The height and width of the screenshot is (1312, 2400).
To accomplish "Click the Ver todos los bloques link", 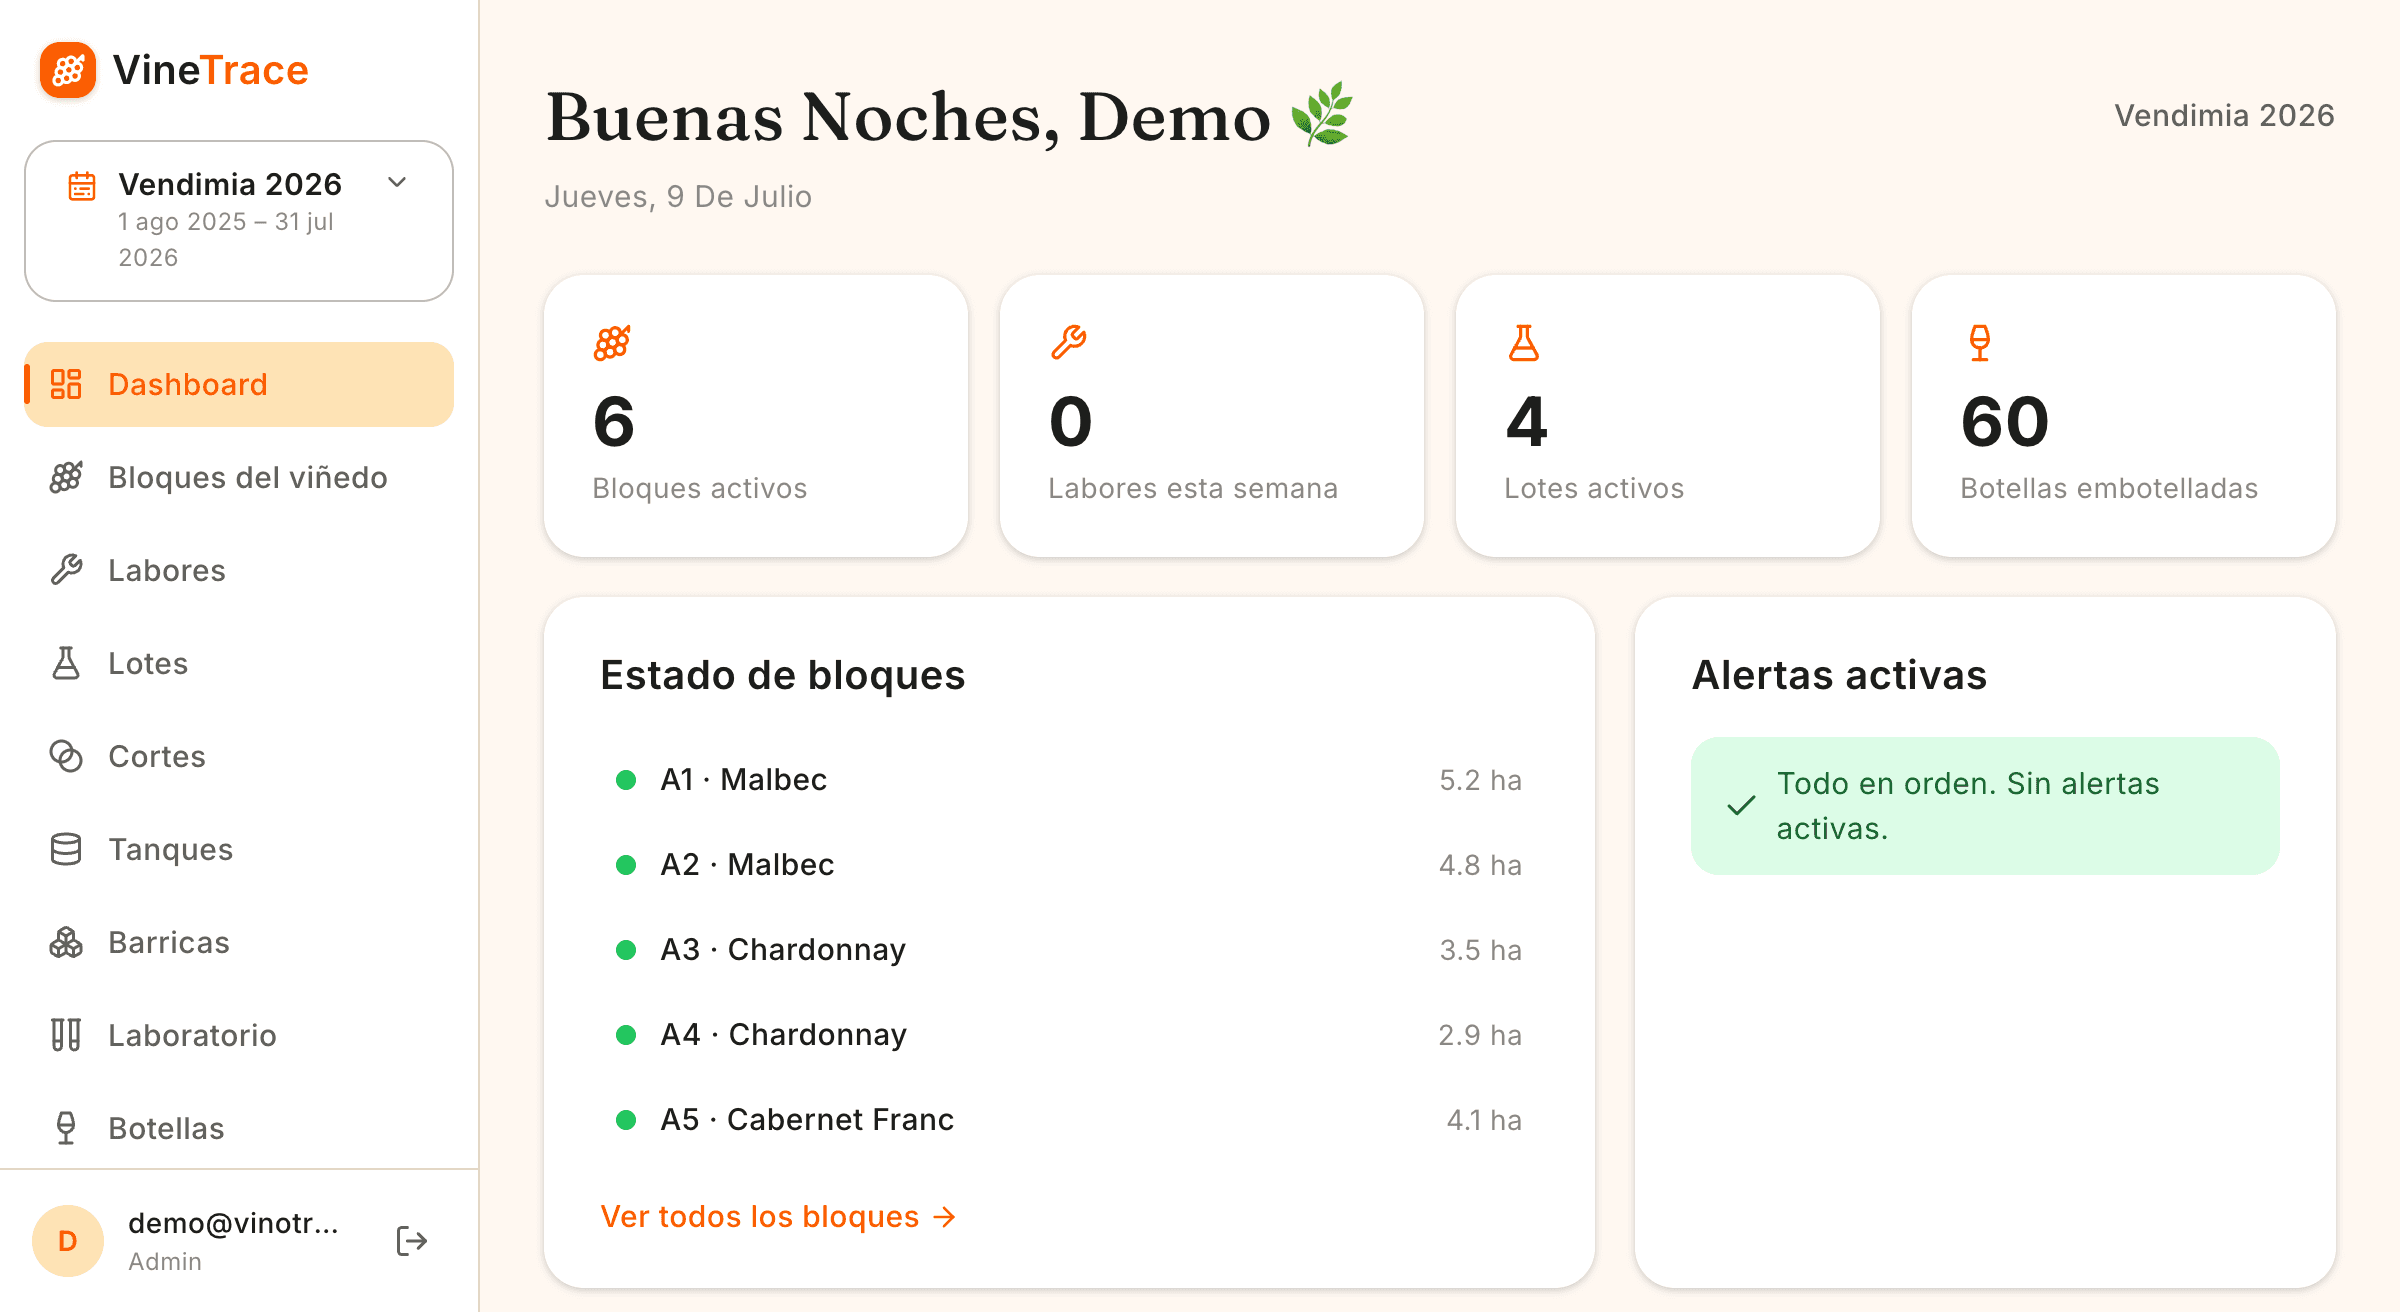I will 778,1216.
